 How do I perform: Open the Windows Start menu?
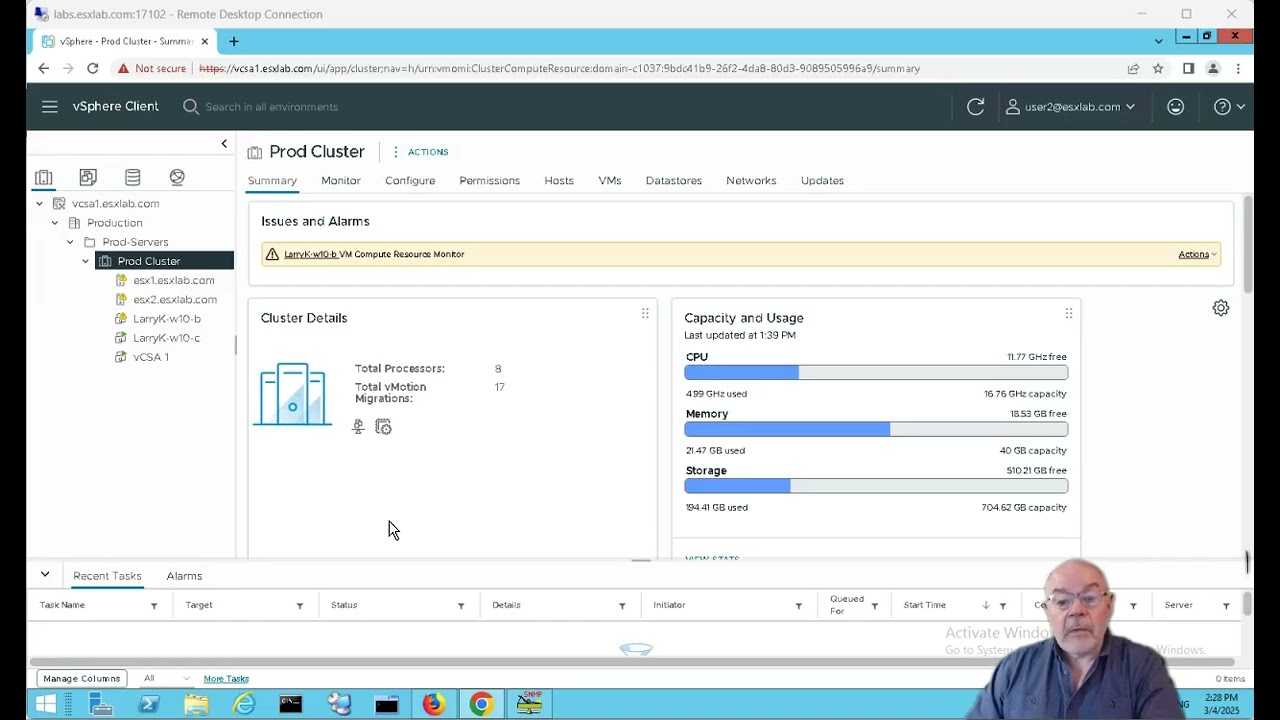(x=46, y=705)
